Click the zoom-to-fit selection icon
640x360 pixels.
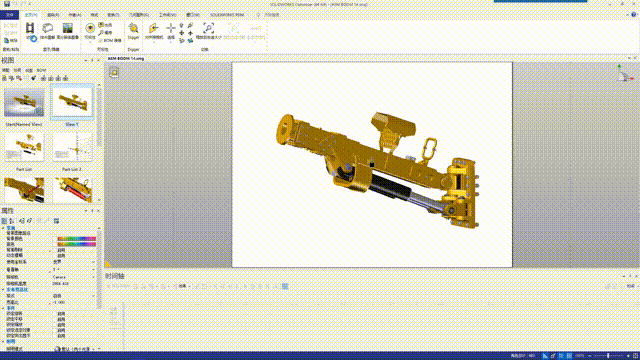click(209, 28)
